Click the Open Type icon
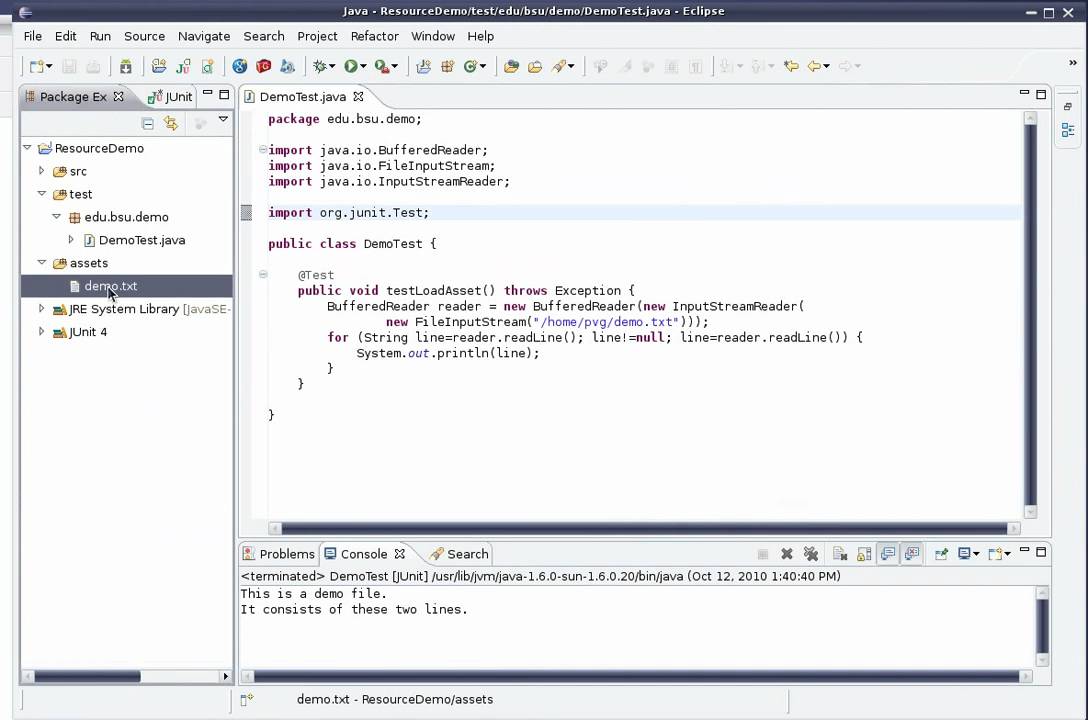This screenshot has width=1088, height=720. (x=511, y=66)
